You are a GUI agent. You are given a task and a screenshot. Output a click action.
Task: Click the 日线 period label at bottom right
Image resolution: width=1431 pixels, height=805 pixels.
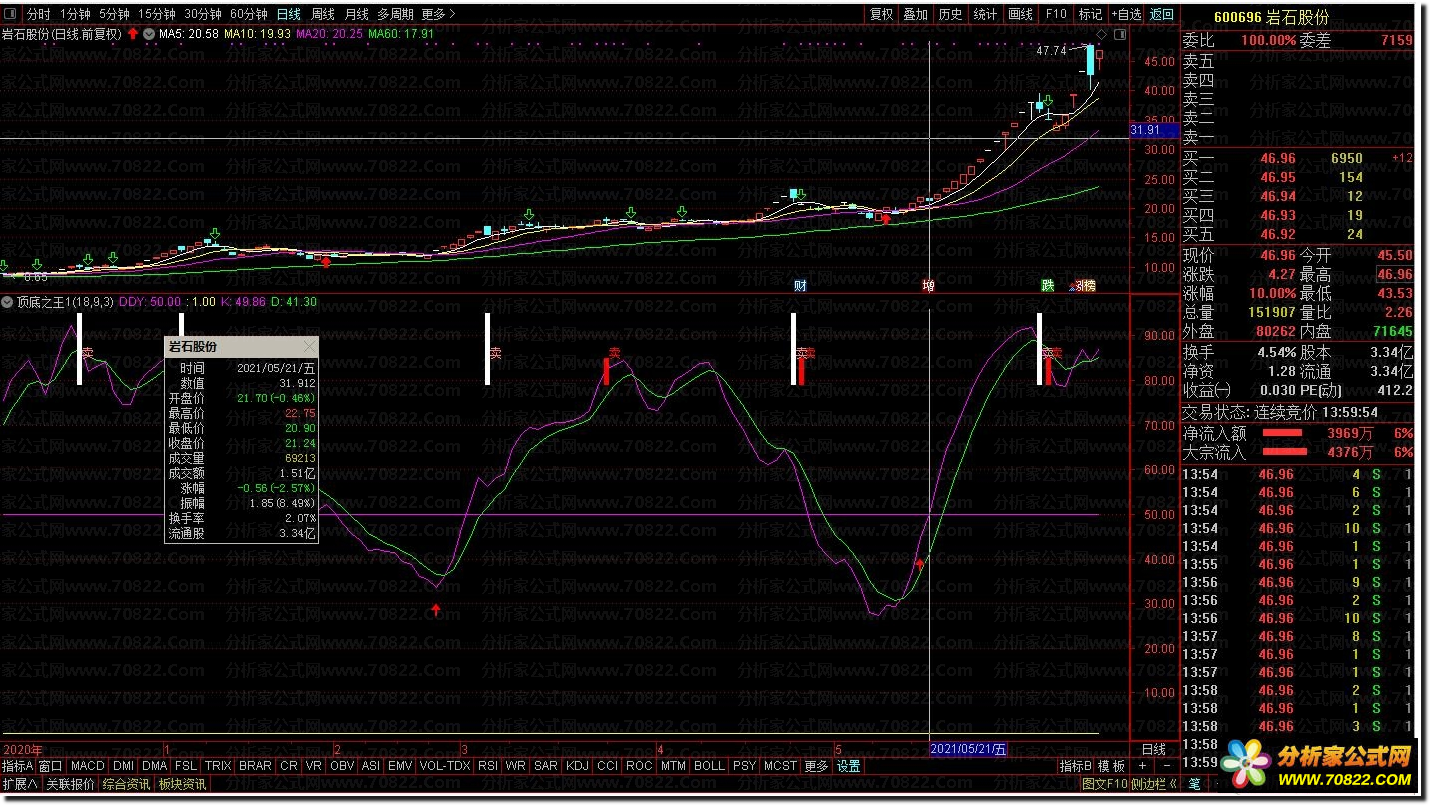click(1154, 749)
